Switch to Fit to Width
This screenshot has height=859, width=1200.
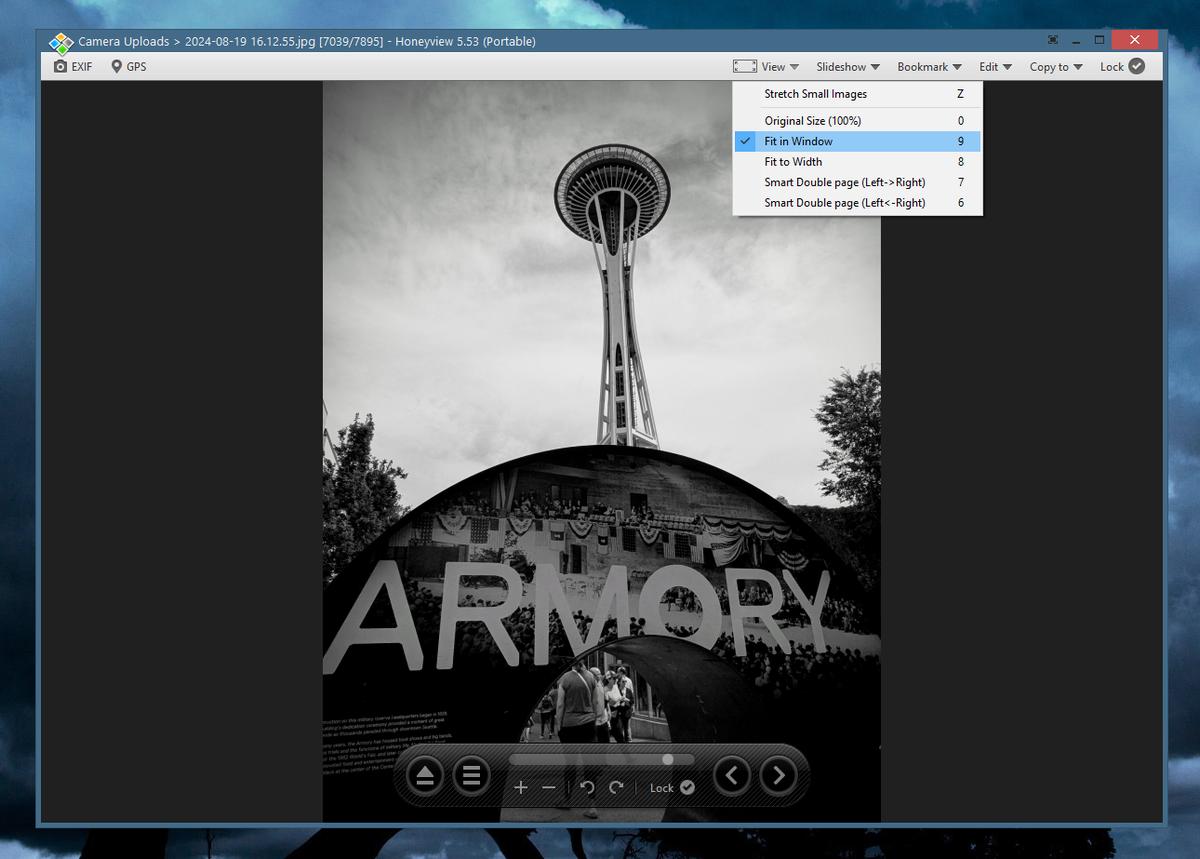click(858, 162)
